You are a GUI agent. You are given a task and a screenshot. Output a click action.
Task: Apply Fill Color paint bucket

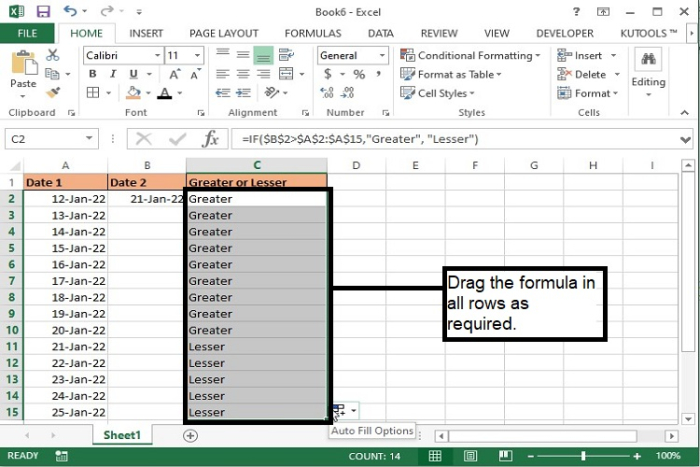(x=133, y=92)
